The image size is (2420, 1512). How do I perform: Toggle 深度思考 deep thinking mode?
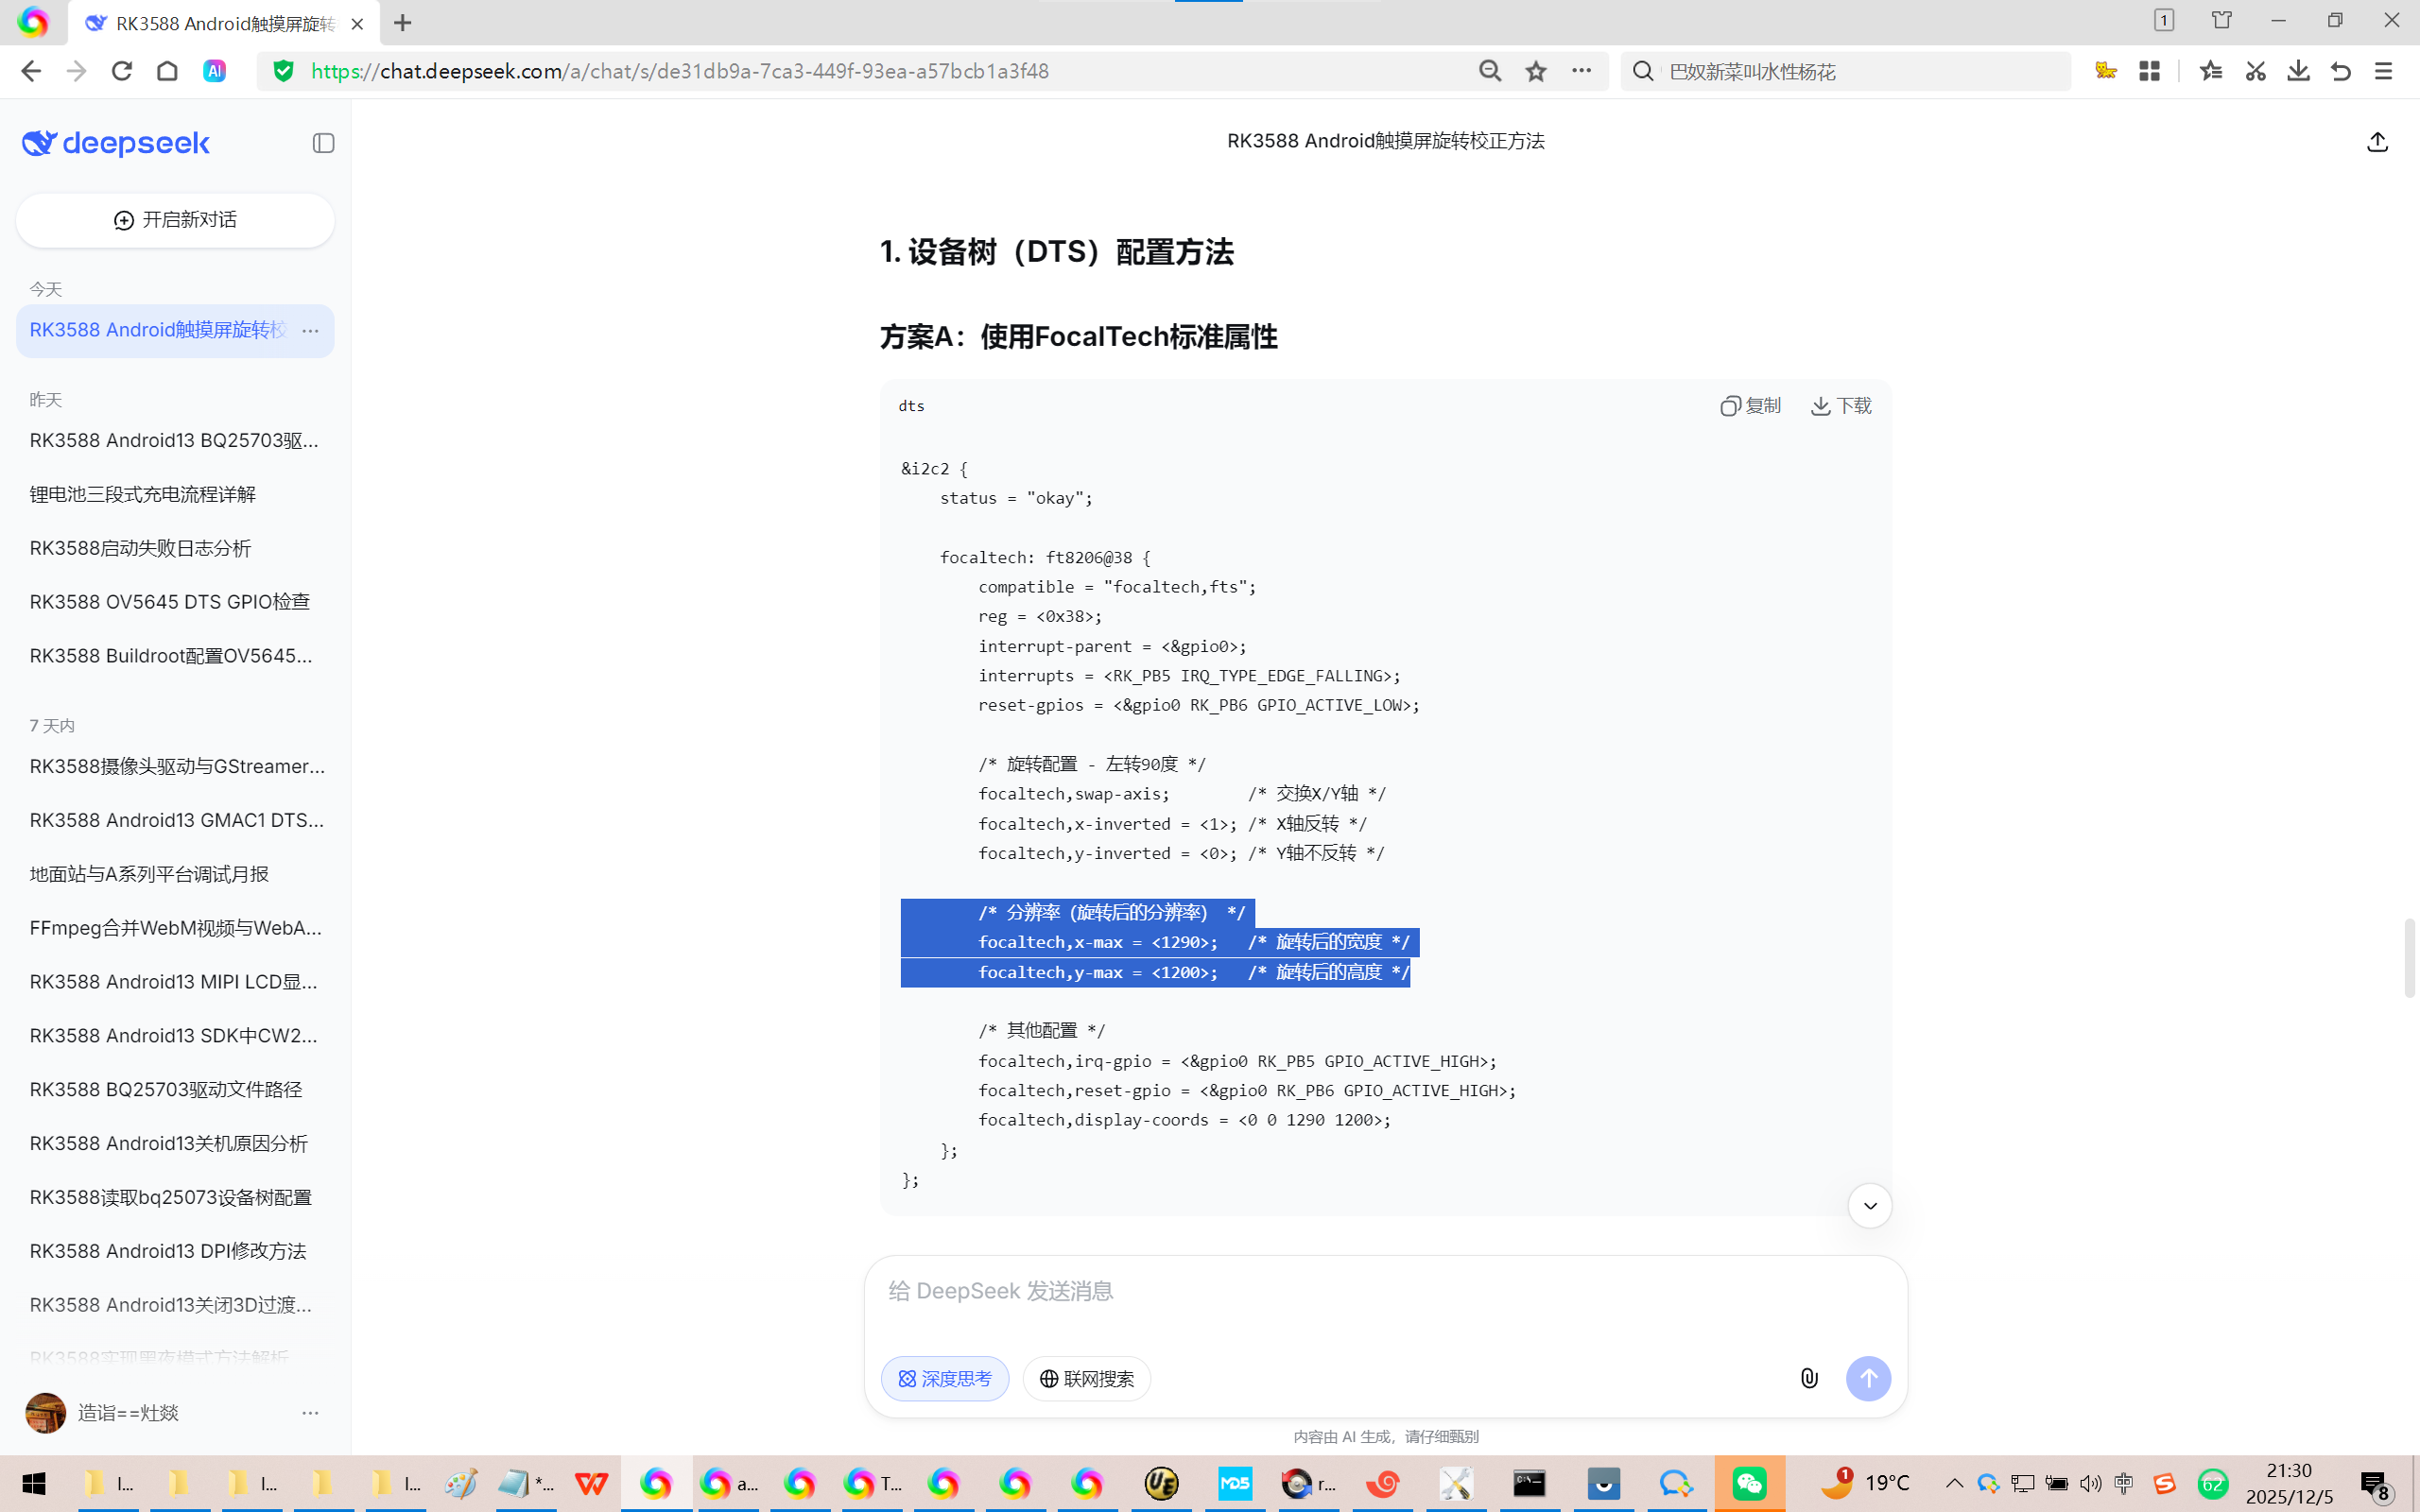point(944,1378)
